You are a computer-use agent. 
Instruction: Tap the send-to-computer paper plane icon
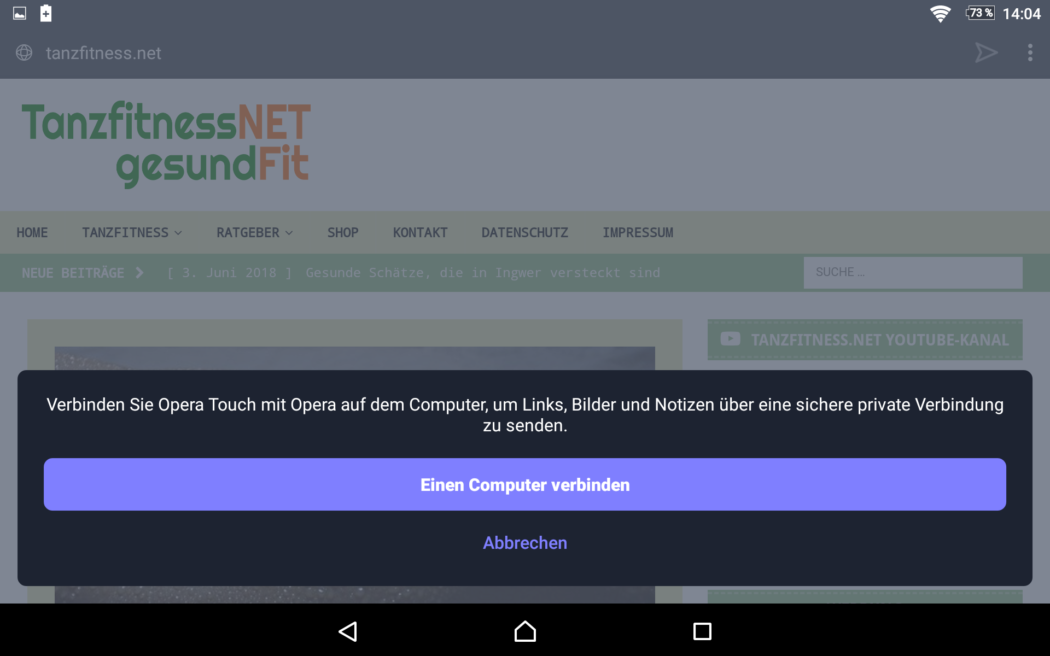[x=986, y=53]
